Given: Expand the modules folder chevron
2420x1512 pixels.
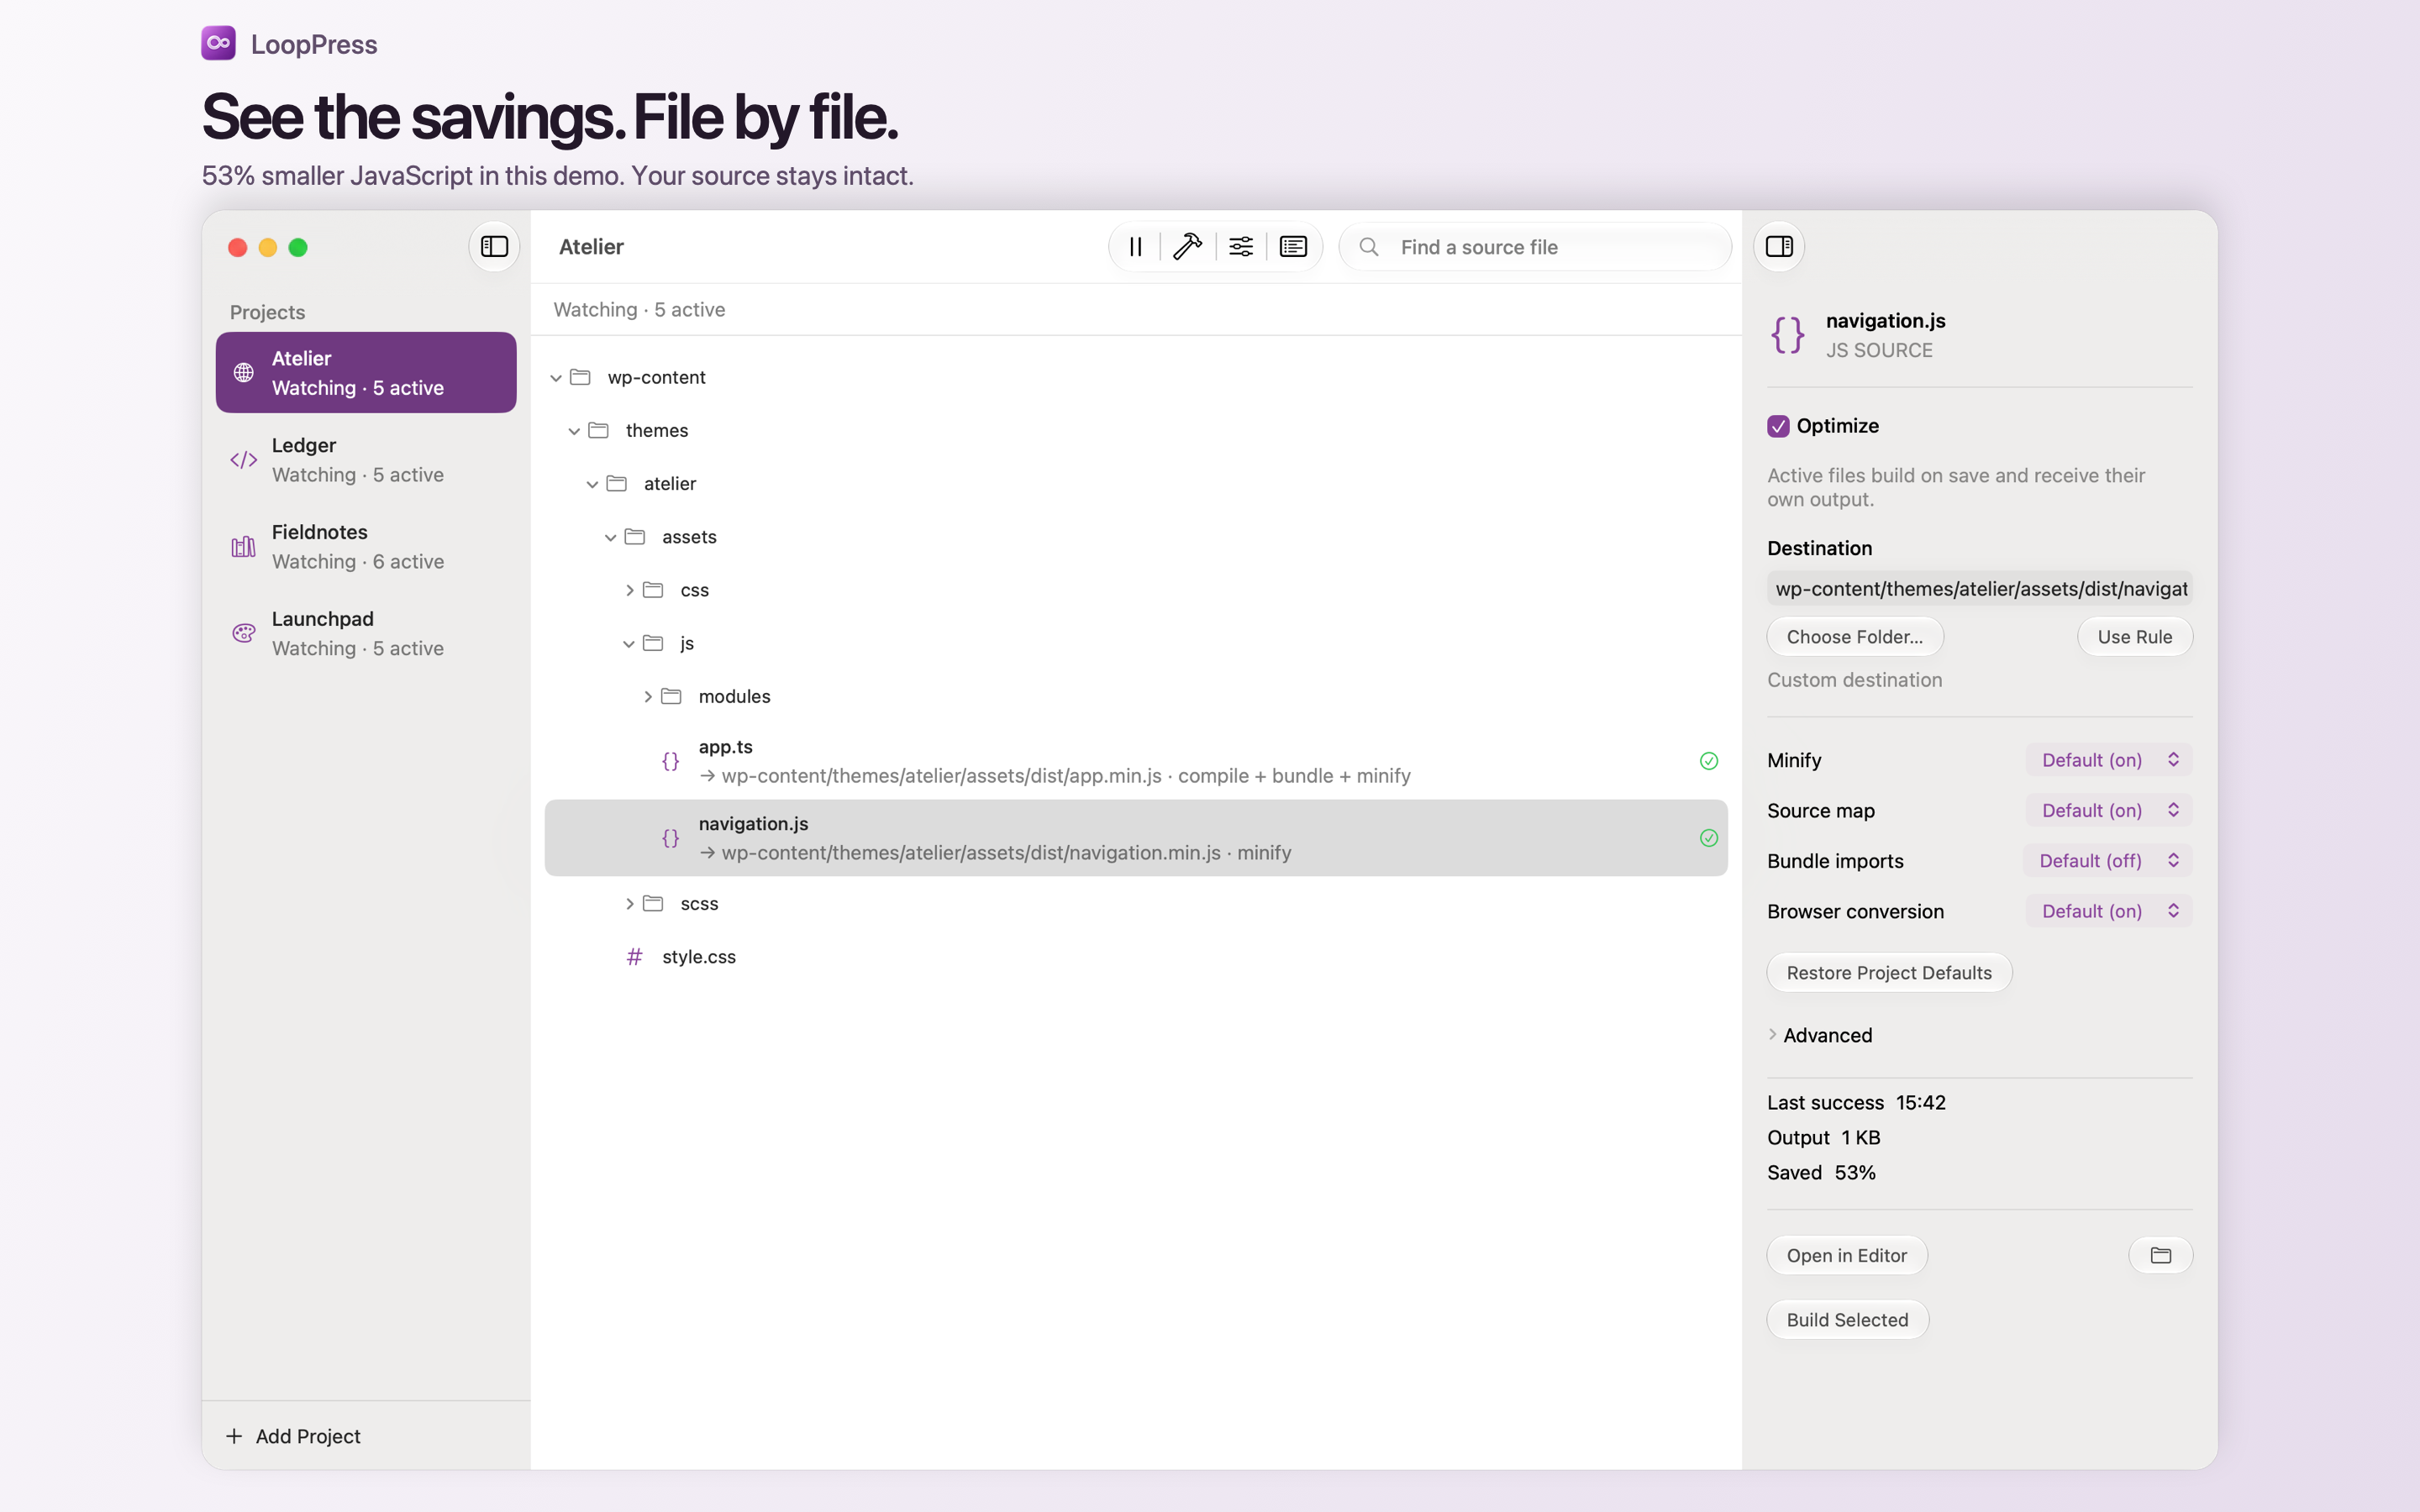Looking at the screenshot, I should pos(647,696).
